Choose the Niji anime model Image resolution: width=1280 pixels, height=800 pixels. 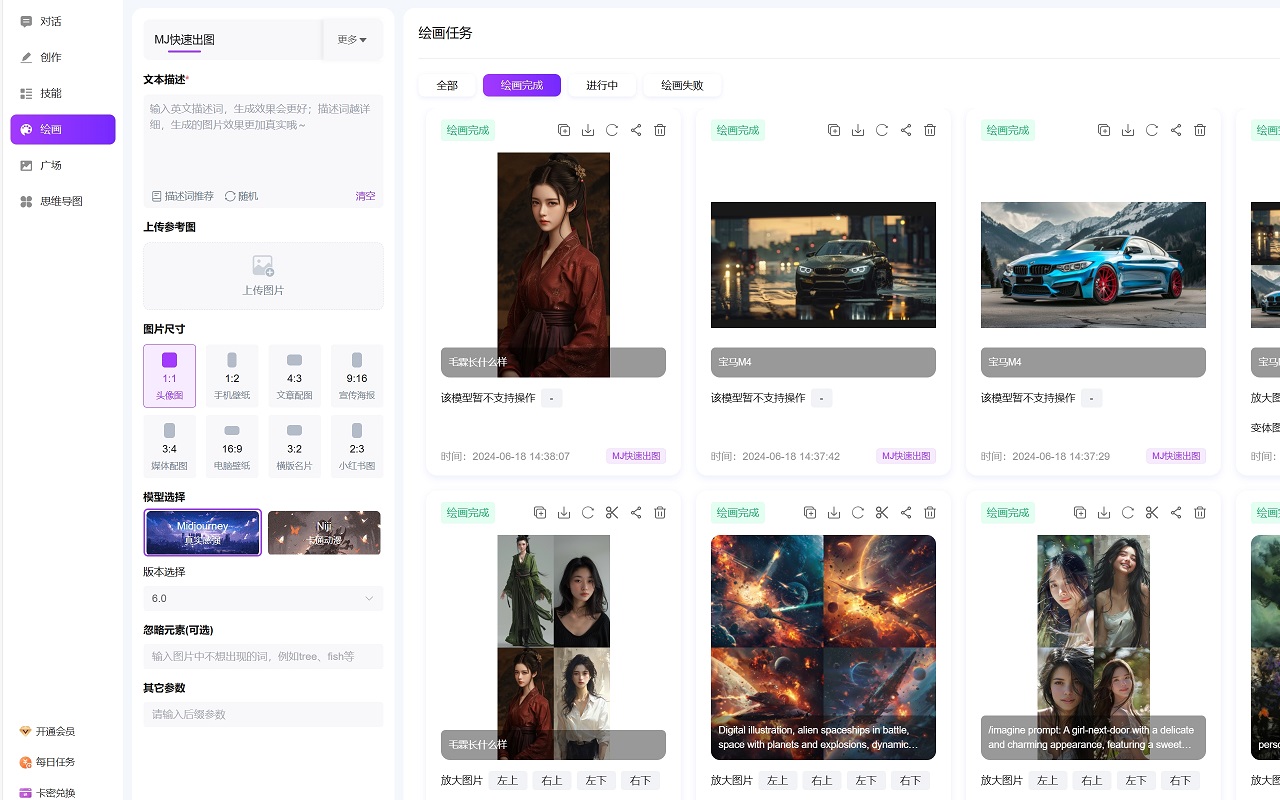point(324,532)
